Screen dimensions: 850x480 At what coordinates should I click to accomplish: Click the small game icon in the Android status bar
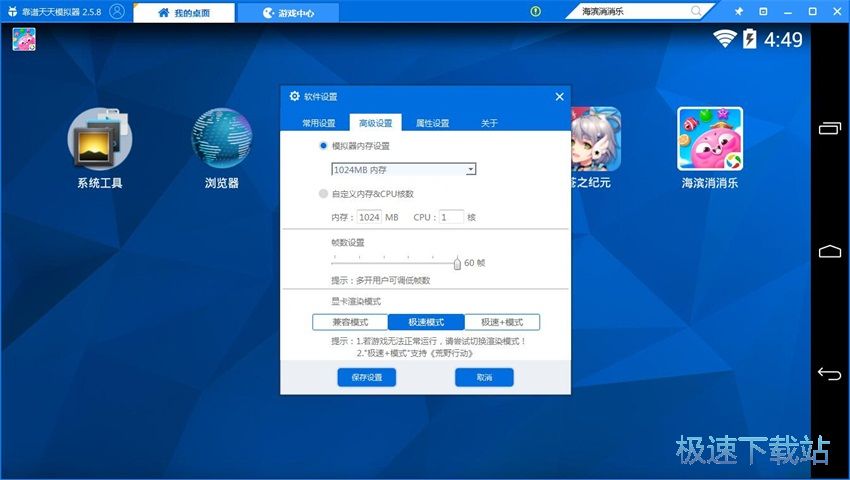point(24,40)
